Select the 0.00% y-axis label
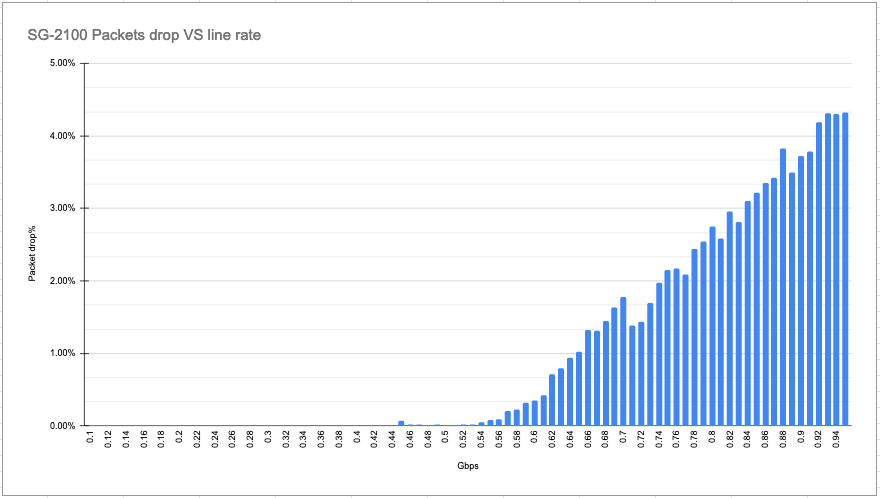Image resolution: width=880 pixels, height=498 pixels. pyautogui.click(x=62, y=426)
